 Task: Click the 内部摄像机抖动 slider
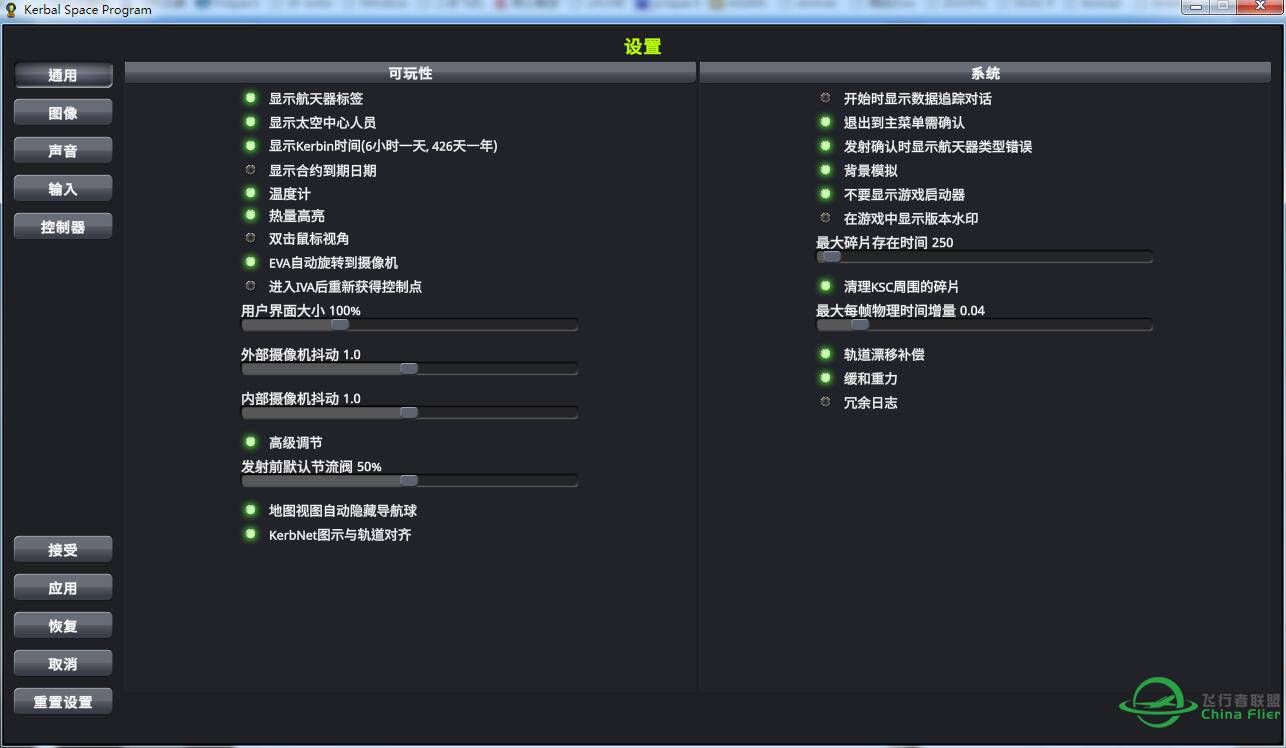[x=410, y=412]
